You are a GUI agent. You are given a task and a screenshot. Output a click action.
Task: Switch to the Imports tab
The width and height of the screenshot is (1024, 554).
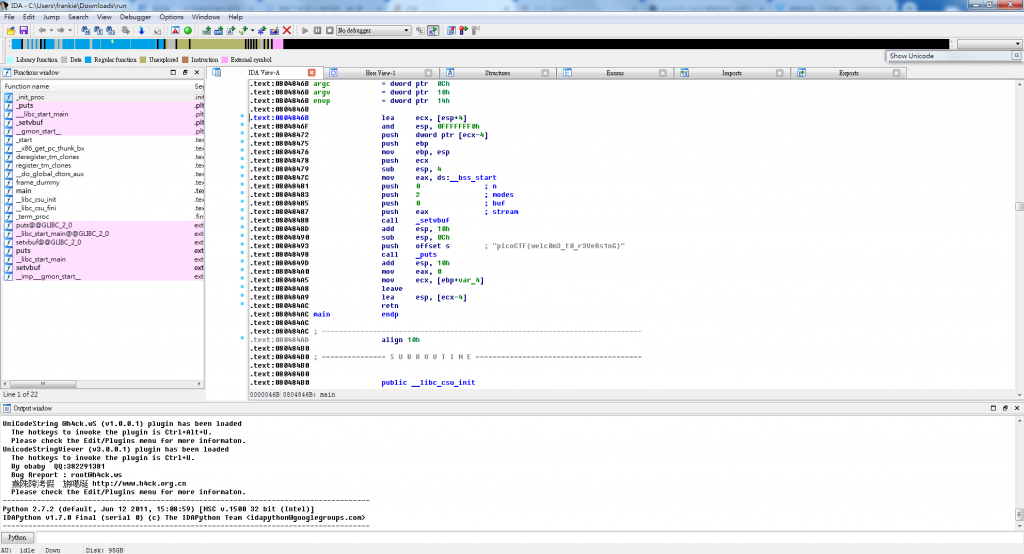point(731,73)
